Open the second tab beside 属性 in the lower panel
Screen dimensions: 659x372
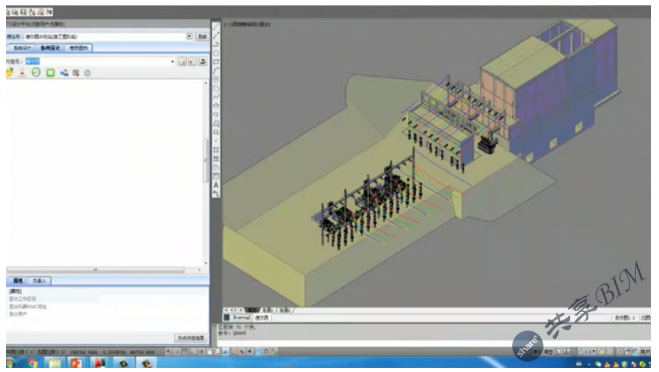click(x=39, y=280)
